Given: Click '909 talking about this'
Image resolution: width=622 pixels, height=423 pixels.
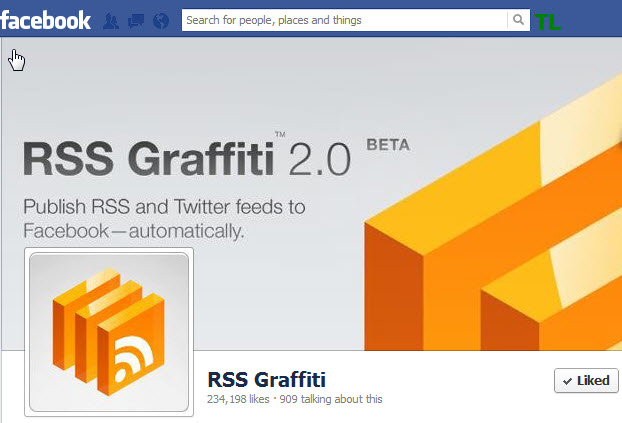Looking at the screenshot, I should coord(331,399).
